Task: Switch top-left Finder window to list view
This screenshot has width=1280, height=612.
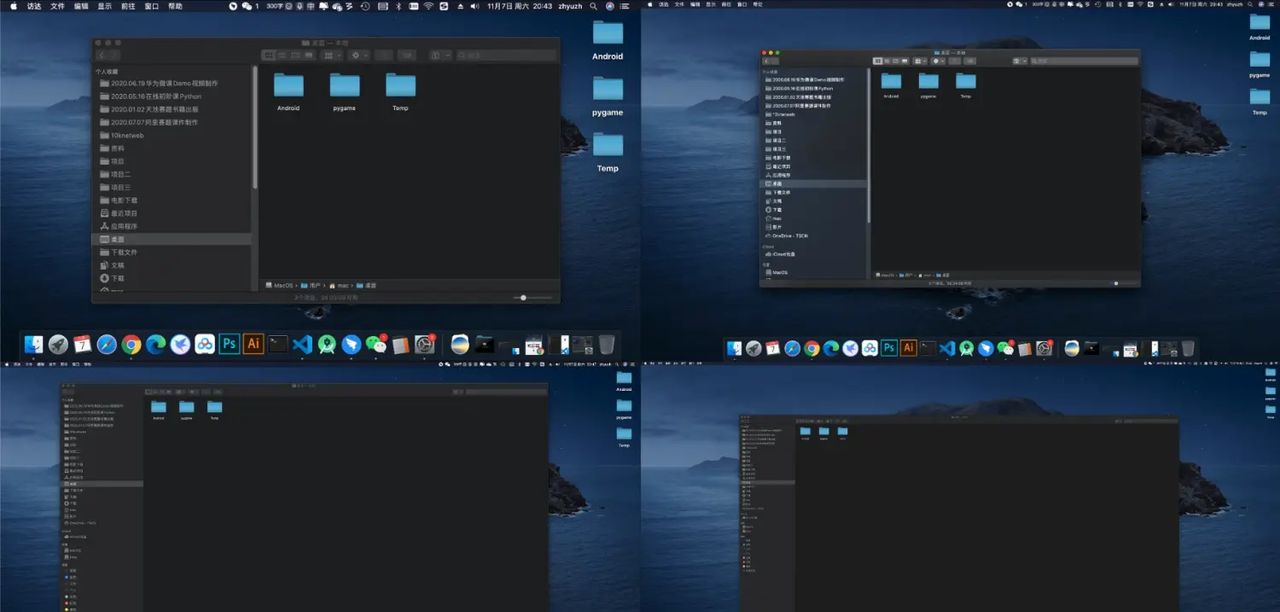Action: [x=281, y=55]
